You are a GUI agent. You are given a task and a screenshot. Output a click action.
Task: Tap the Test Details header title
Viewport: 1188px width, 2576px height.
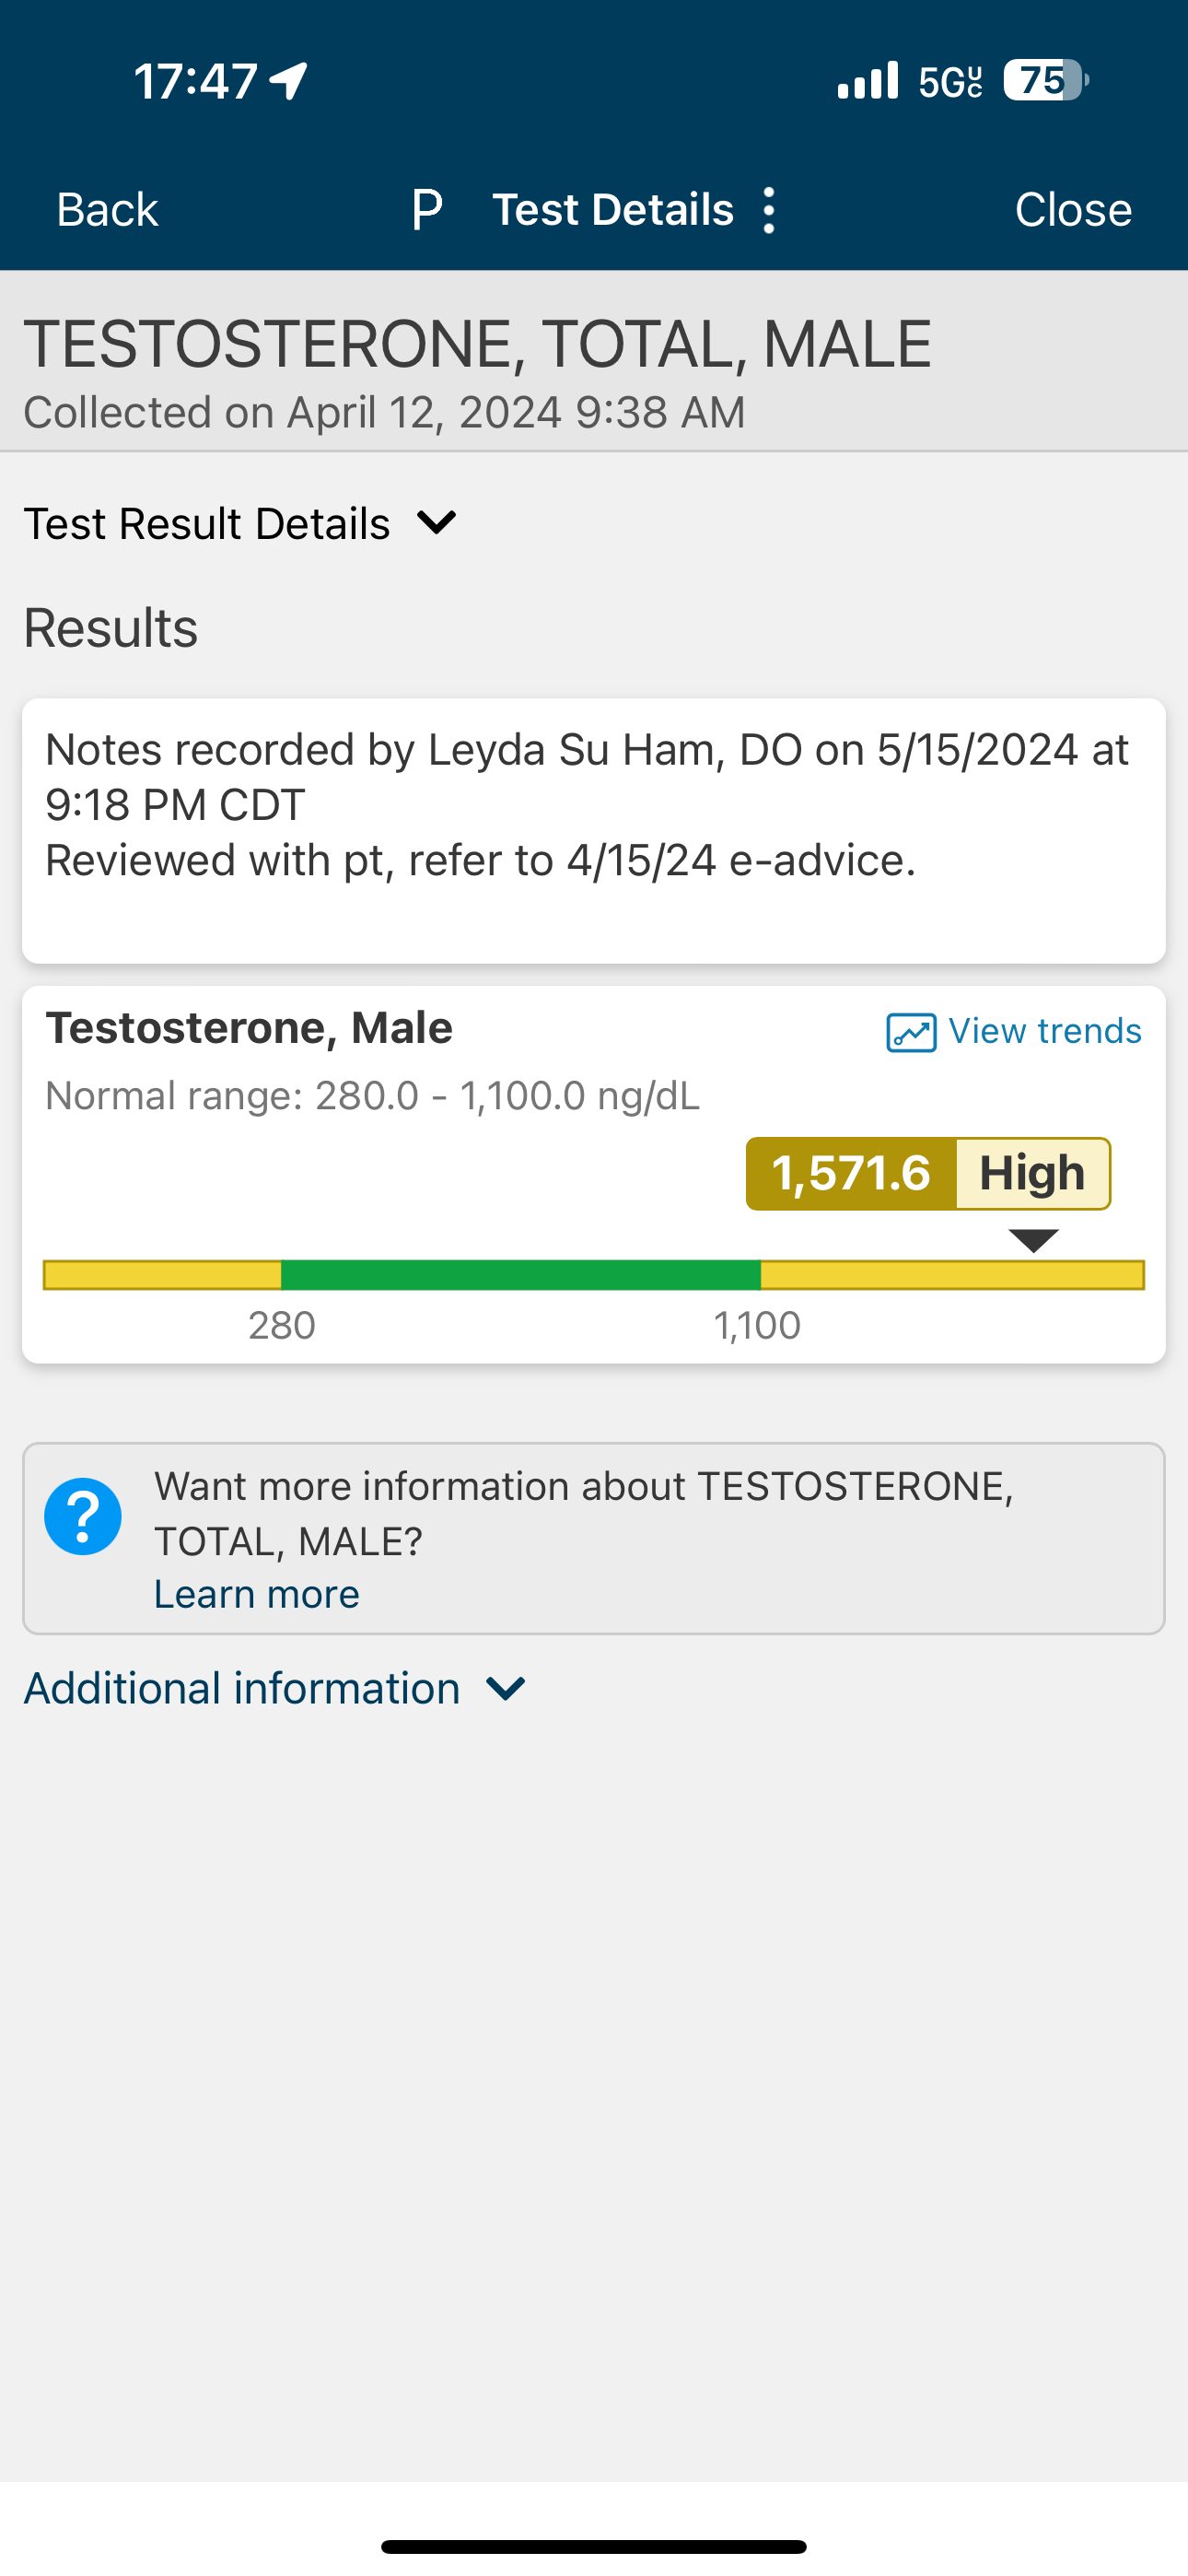613,210
